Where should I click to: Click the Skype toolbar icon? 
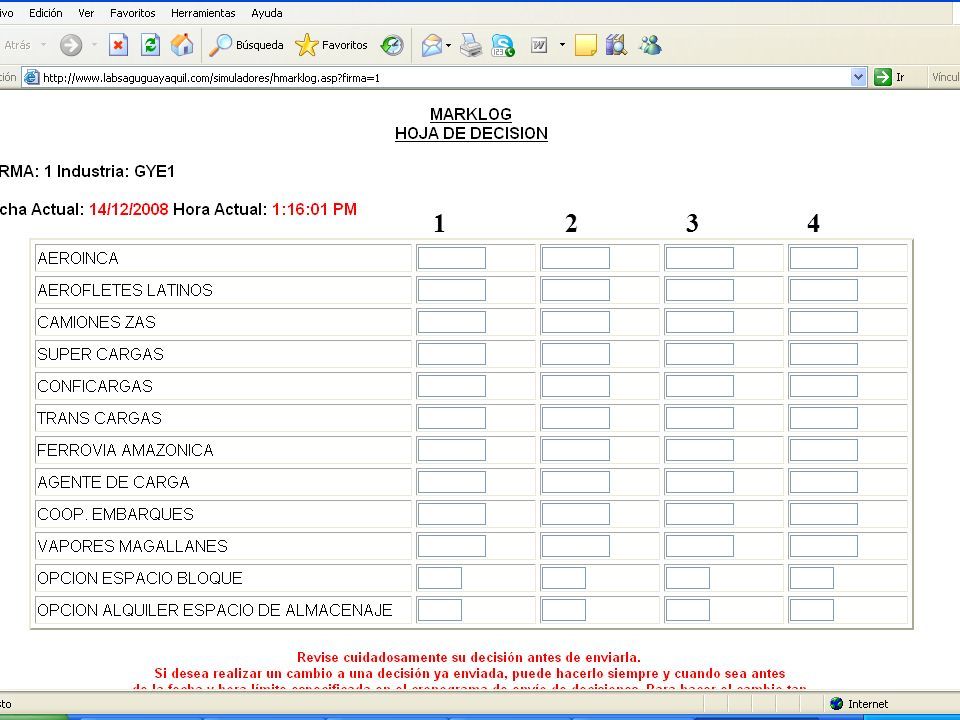503,45
